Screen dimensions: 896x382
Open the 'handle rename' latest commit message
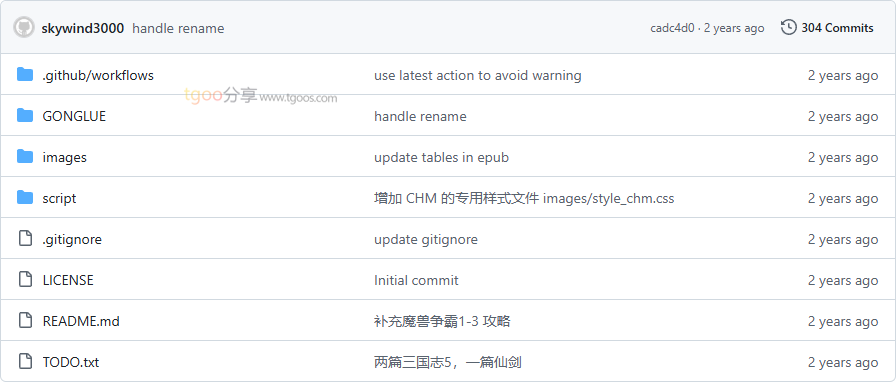[x=178, y=28]
